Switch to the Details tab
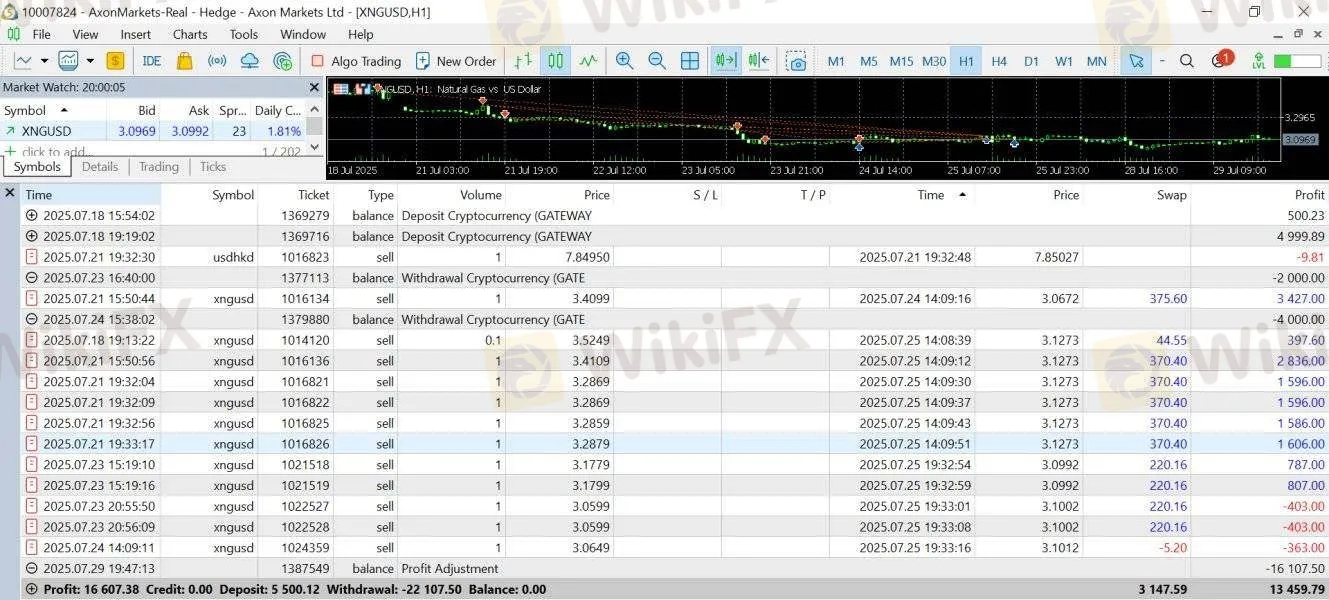This screenshot has height=600, width=1329. point(100,167)
